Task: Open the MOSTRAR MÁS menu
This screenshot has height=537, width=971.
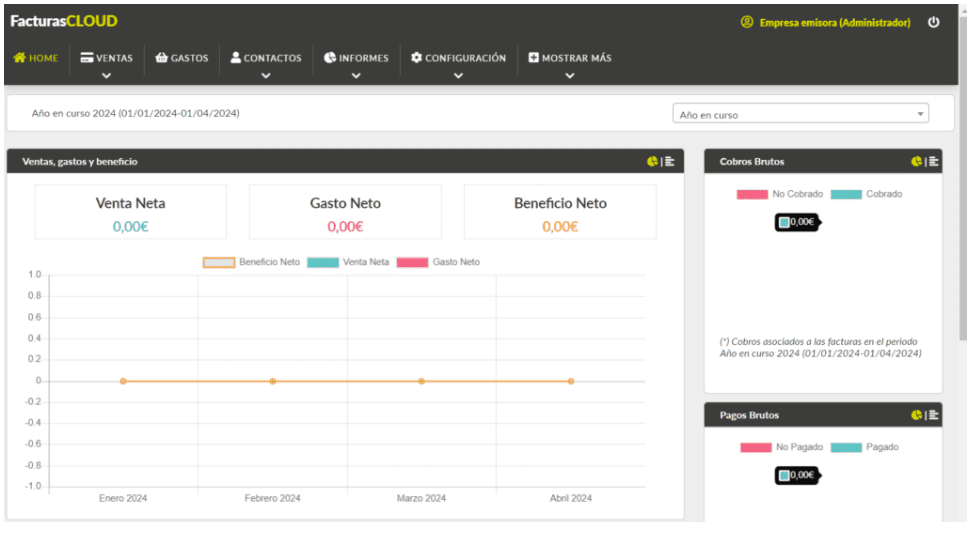Action: tap(570, 58)
